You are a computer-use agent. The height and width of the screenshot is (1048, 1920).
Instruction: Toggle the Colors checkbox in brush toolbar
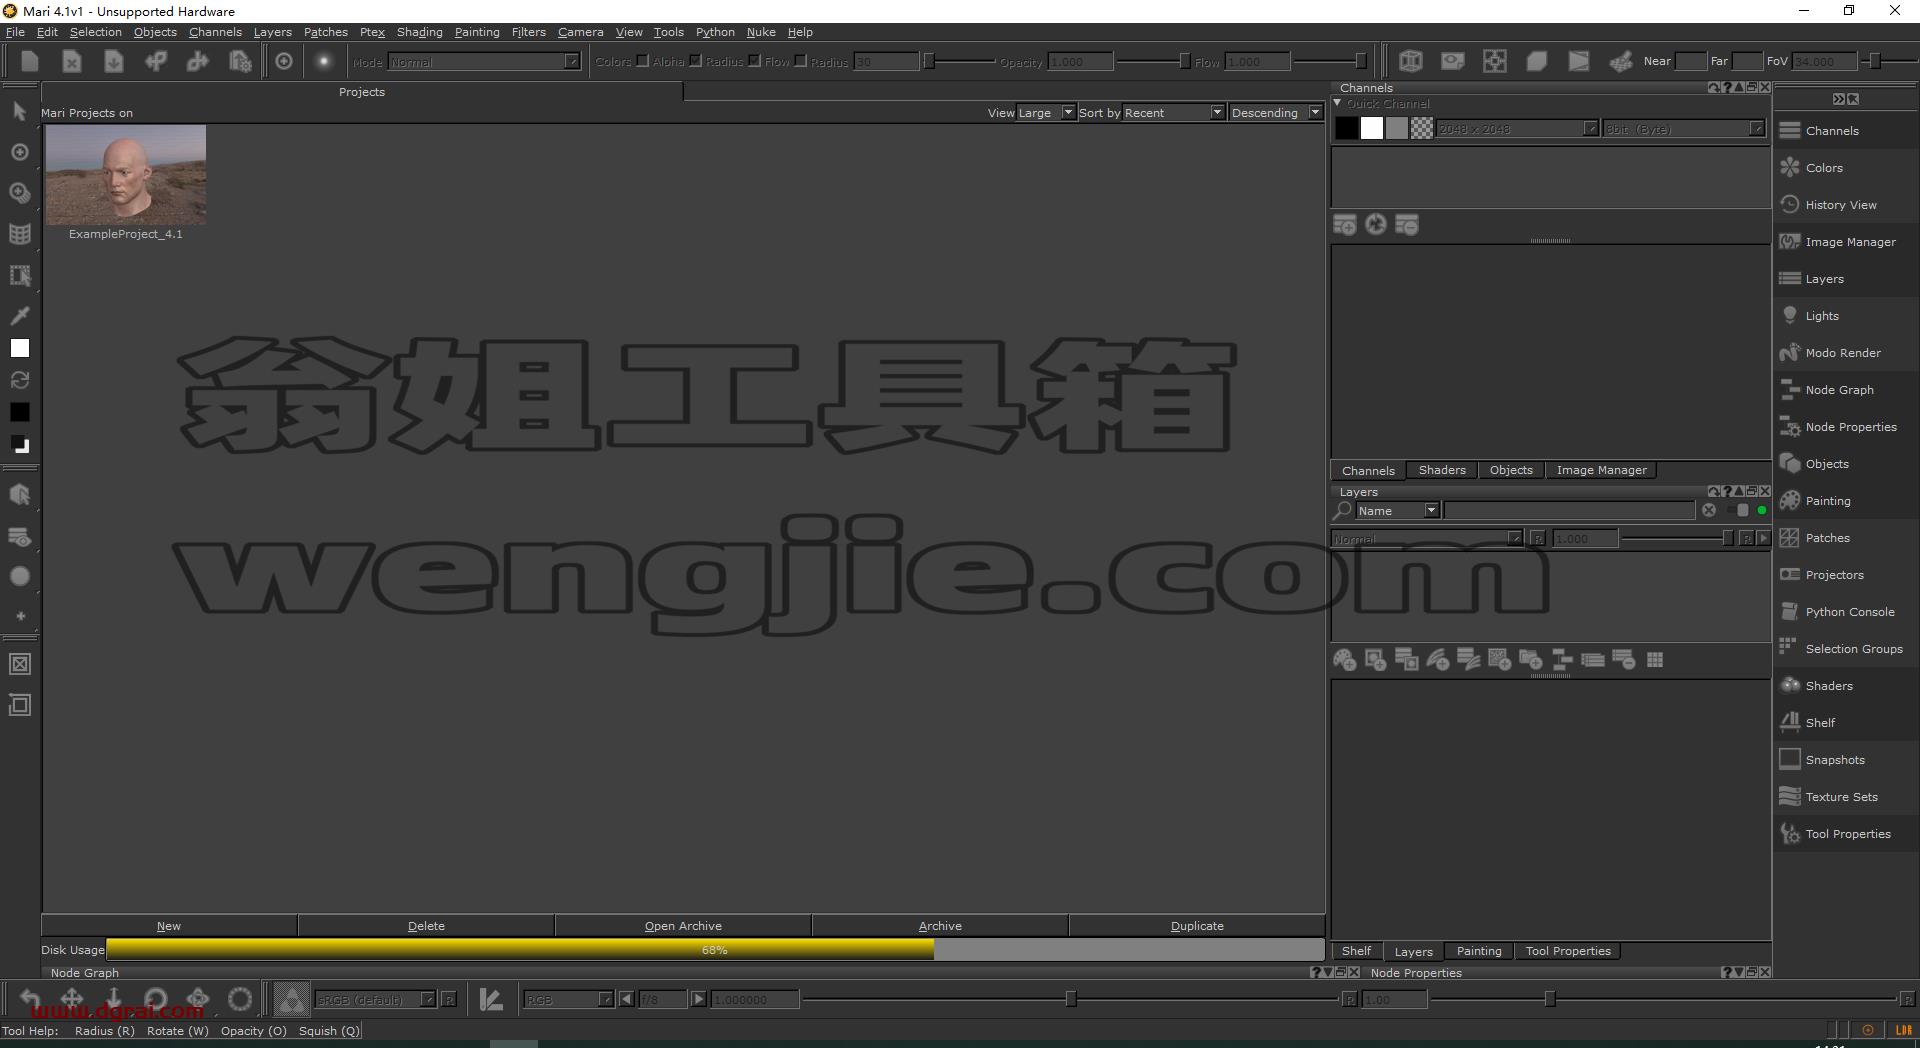pyautogui.click(x=642, y=61)
